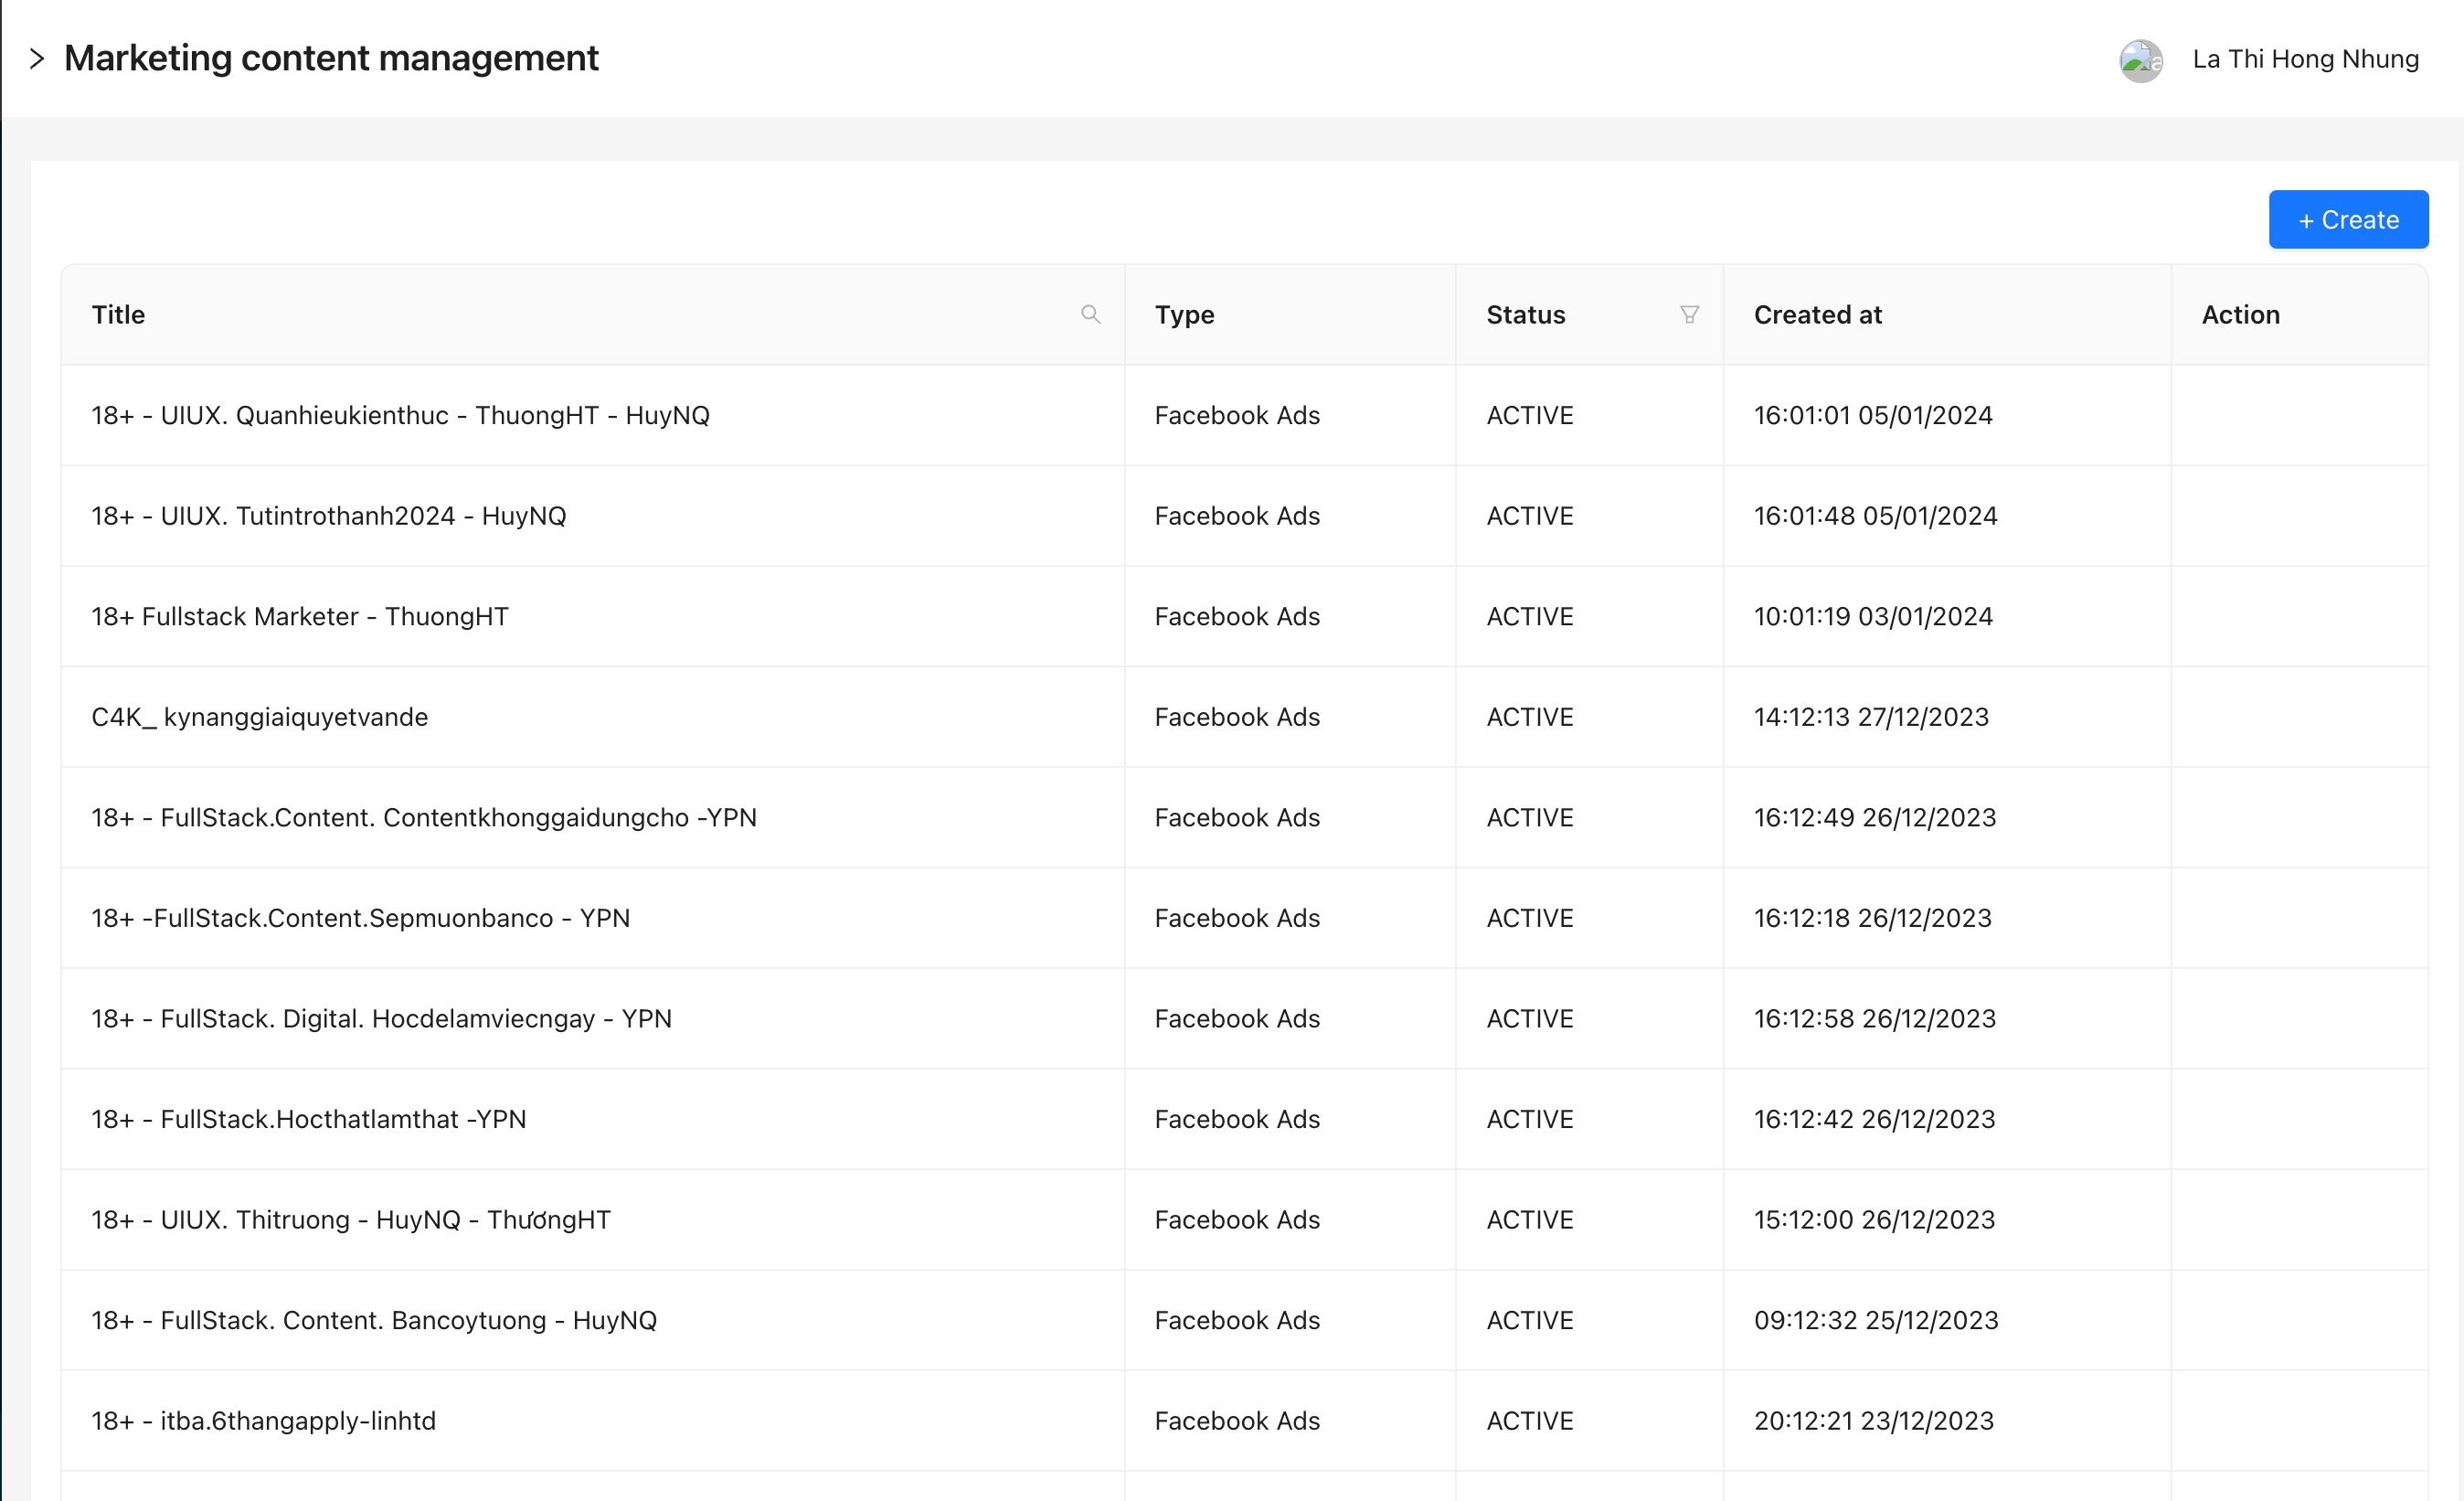Click the Created at column header

[1817, 315]
